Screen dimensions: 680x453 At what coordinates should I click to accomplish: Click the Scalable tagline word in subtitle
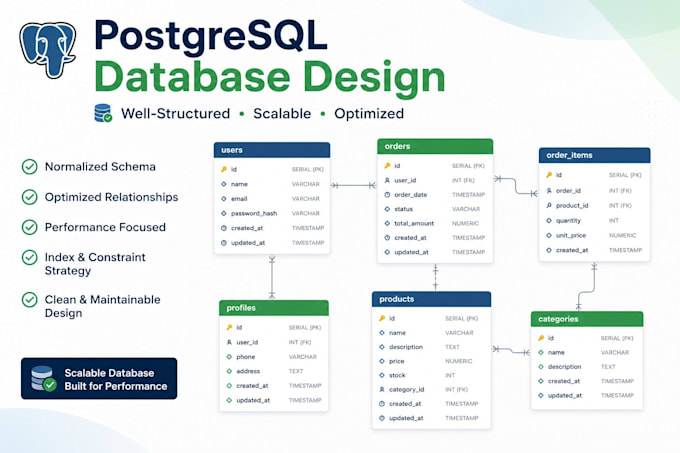[x=282, y=114]
